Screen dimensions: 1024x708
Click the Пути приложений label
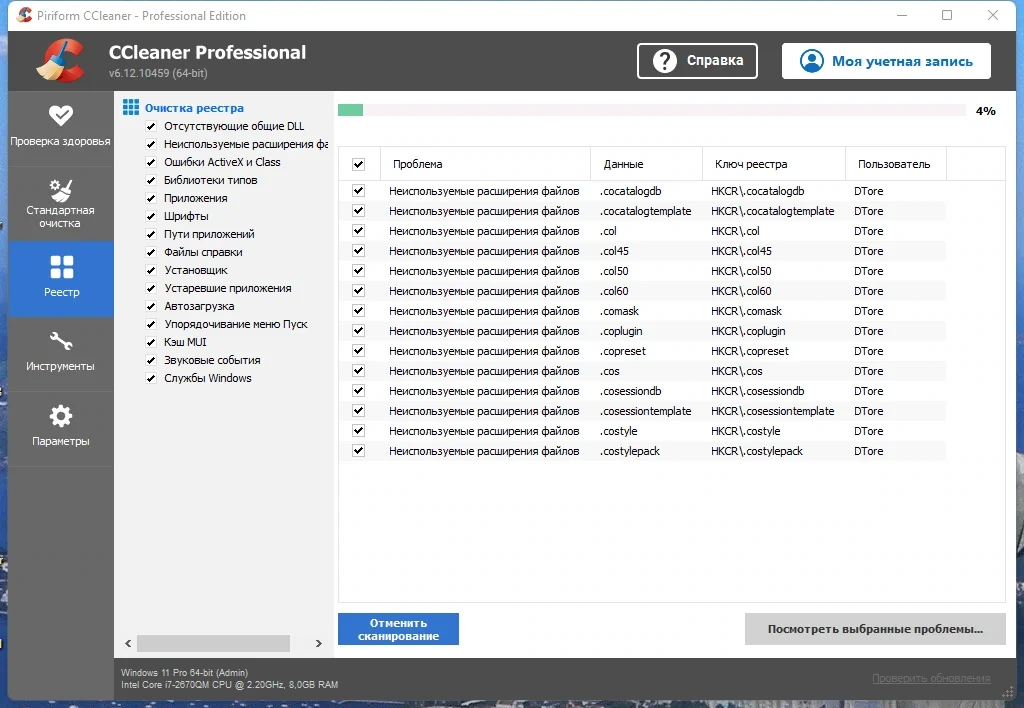pyautogui.click(x=209, y=234)
